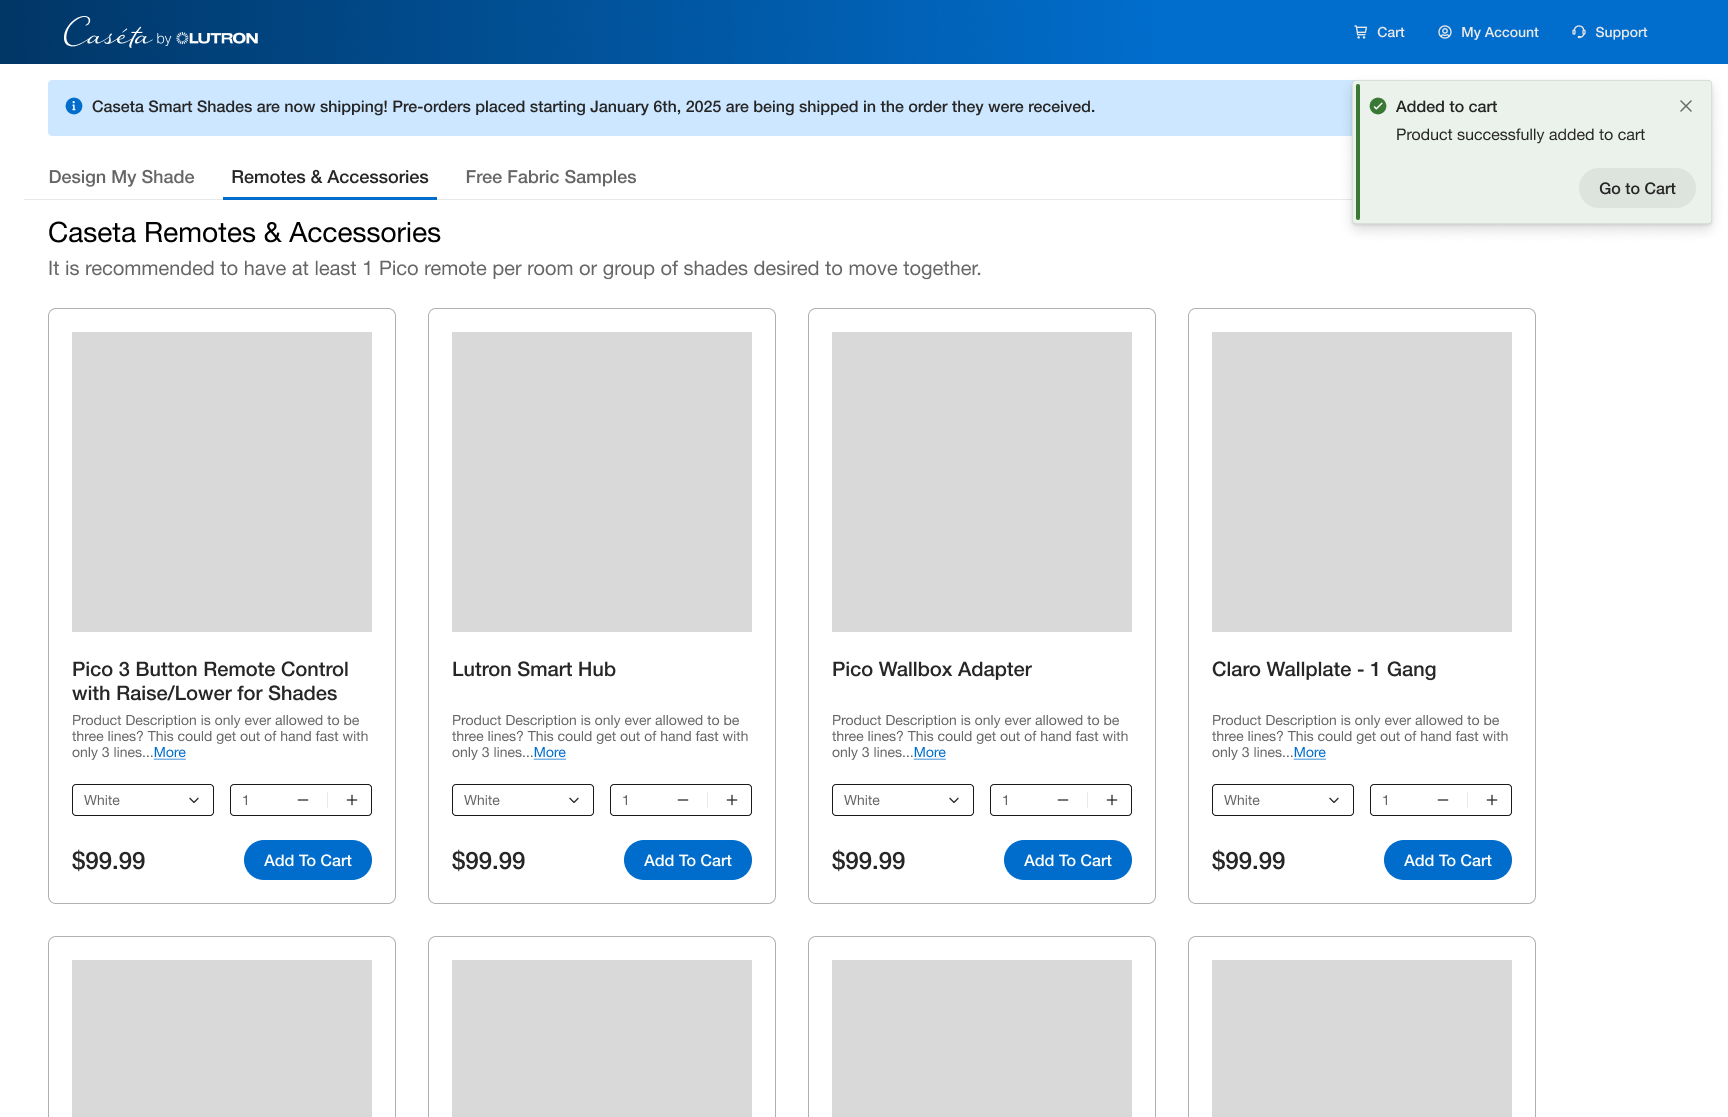Click the Caseta Remotes & Accessories heading

click(244, 232)
